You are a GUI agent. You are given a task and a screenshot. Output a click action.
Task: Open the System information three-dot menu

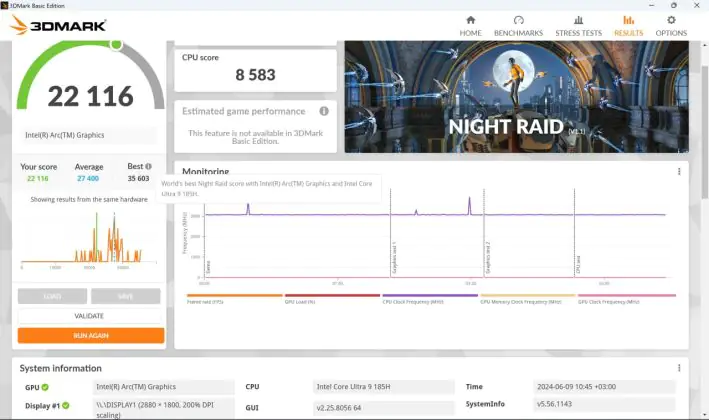[x=679, y=368]
